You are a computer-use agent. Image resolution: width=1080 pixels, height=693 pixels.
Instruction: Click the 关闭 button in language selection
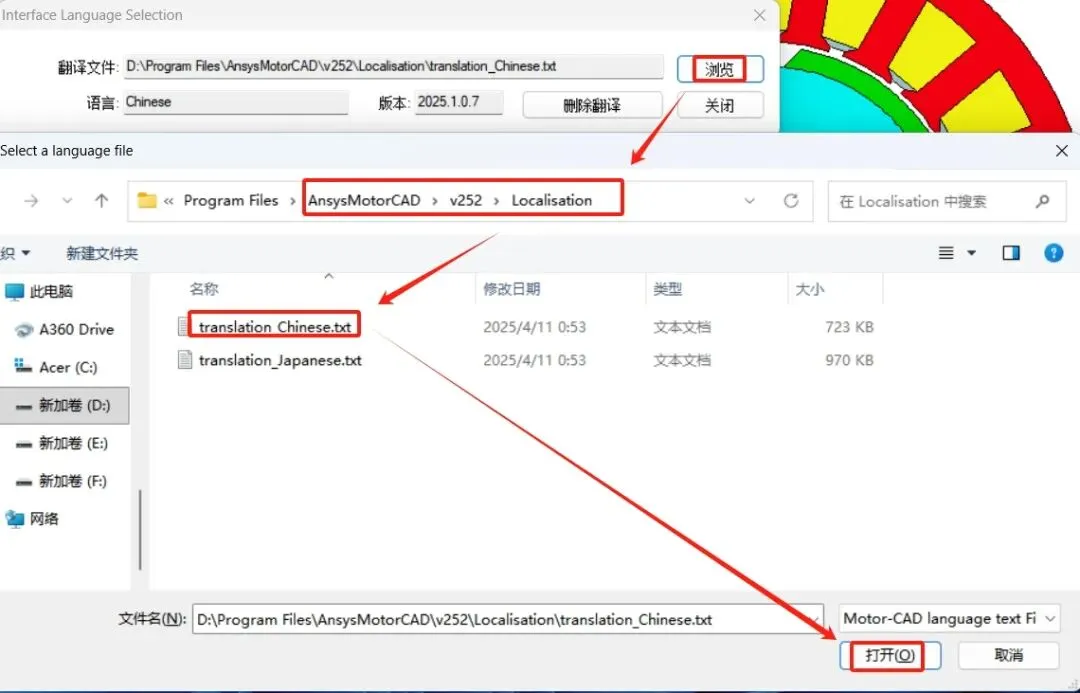click(720, 105)
